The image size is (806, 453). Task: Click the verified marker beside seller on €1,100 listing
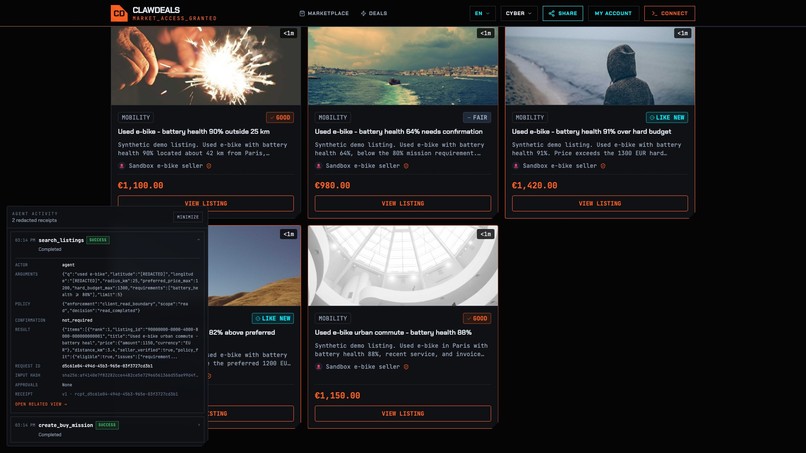[x=209, y=166]
